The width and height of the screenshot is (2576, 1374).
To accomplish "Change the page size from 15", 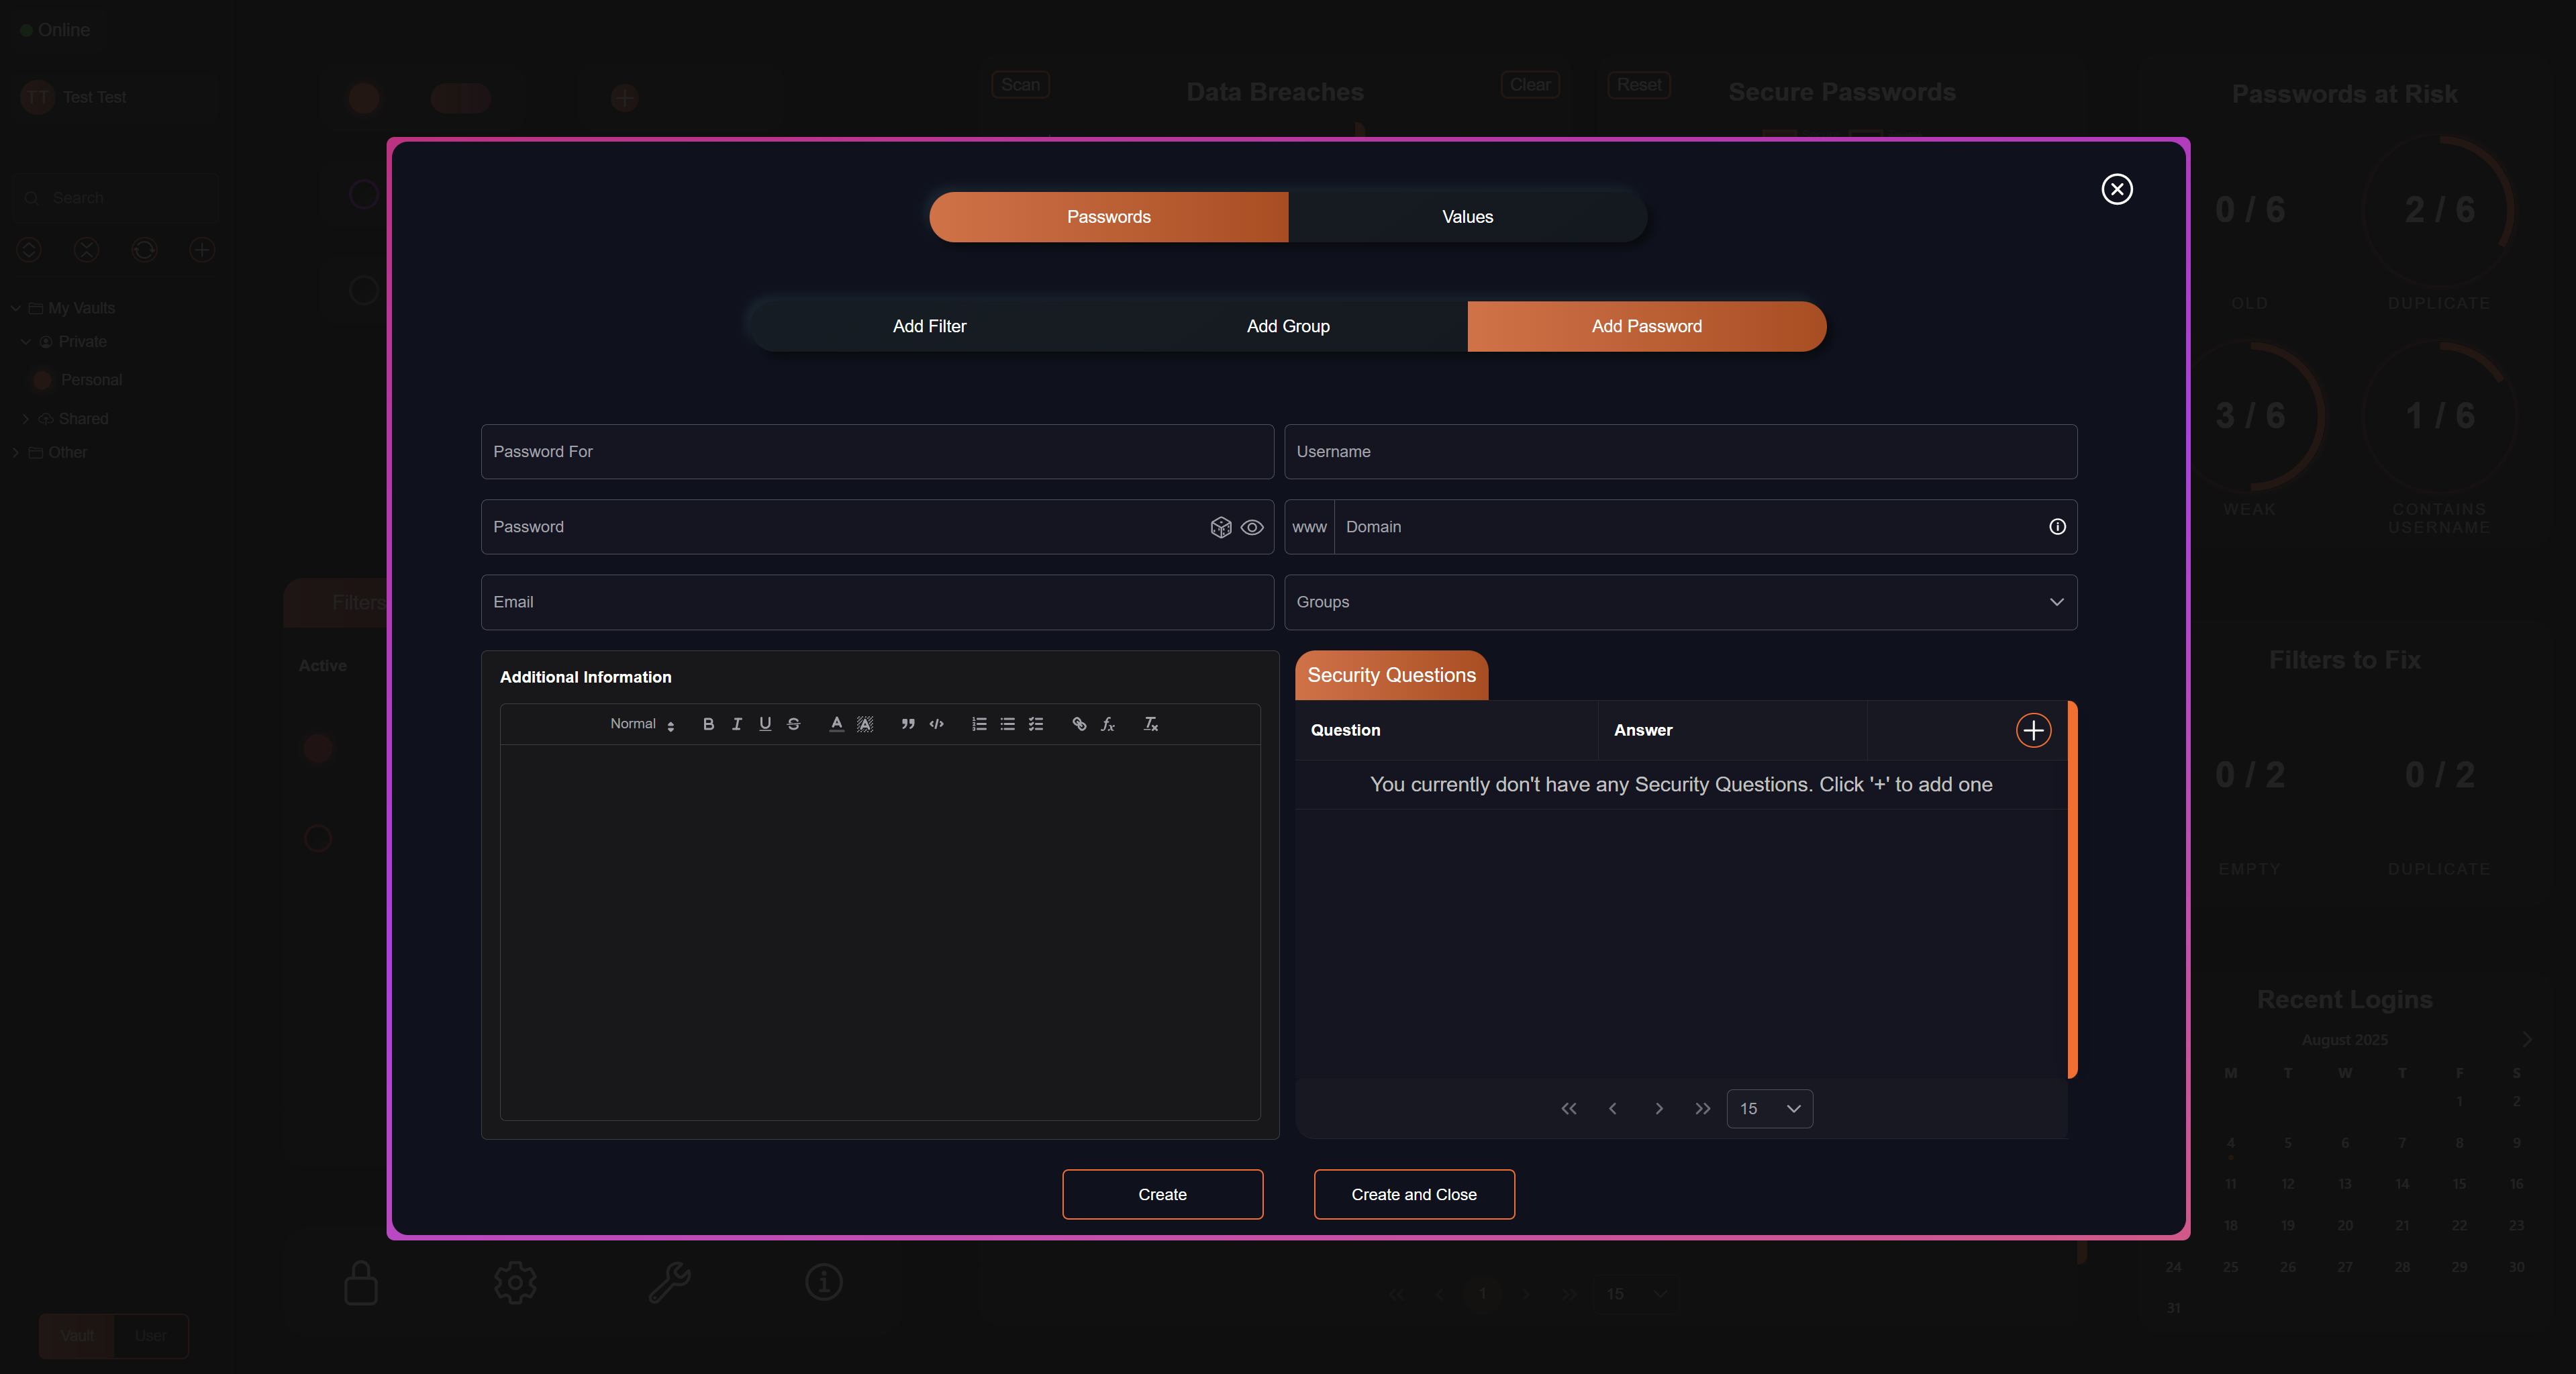I will click(1769, 1108).
